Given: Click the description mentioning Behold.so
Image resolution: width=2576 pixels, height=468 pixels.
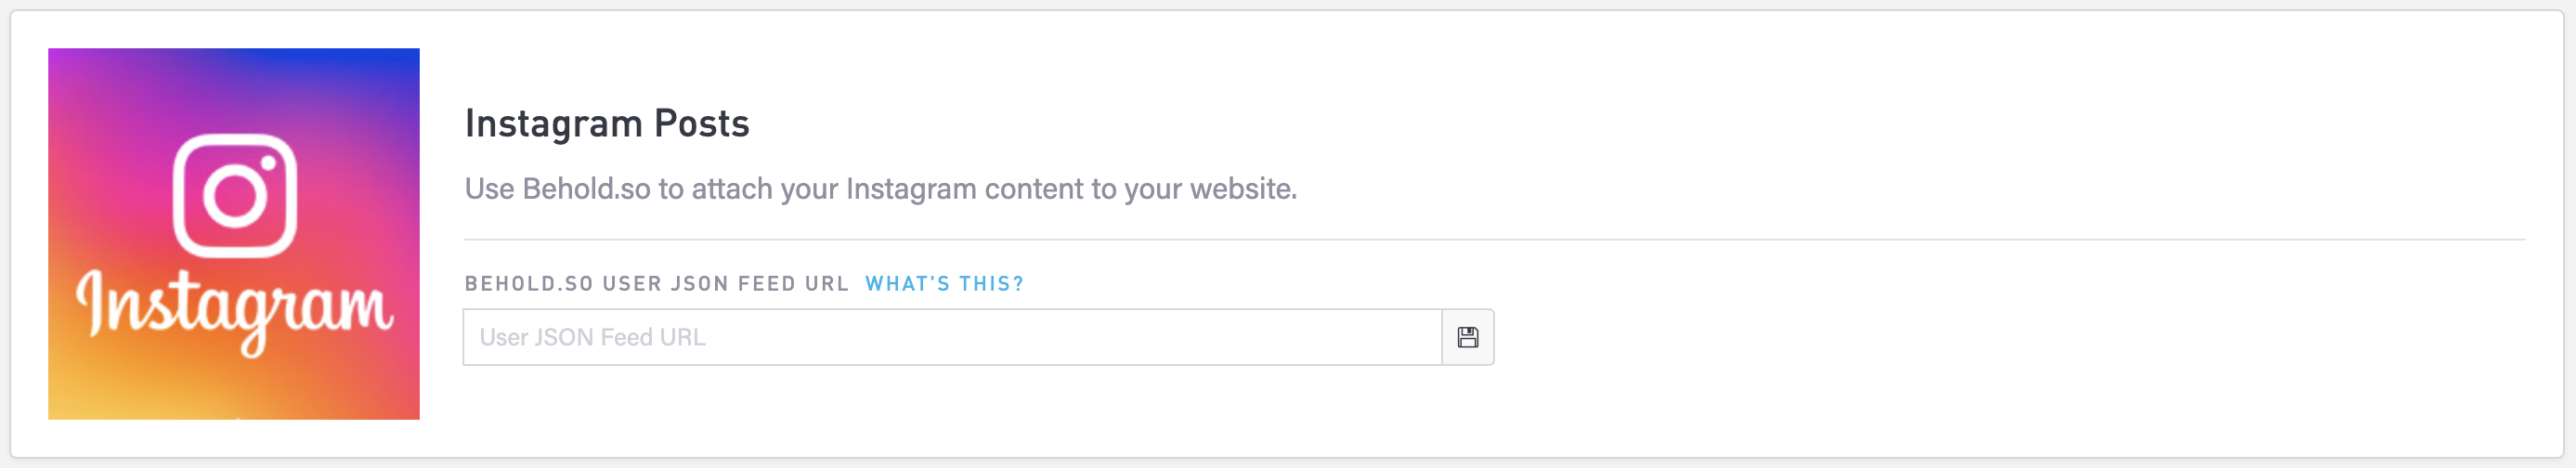Looking at the screenshot, I should tap(881, 189).
